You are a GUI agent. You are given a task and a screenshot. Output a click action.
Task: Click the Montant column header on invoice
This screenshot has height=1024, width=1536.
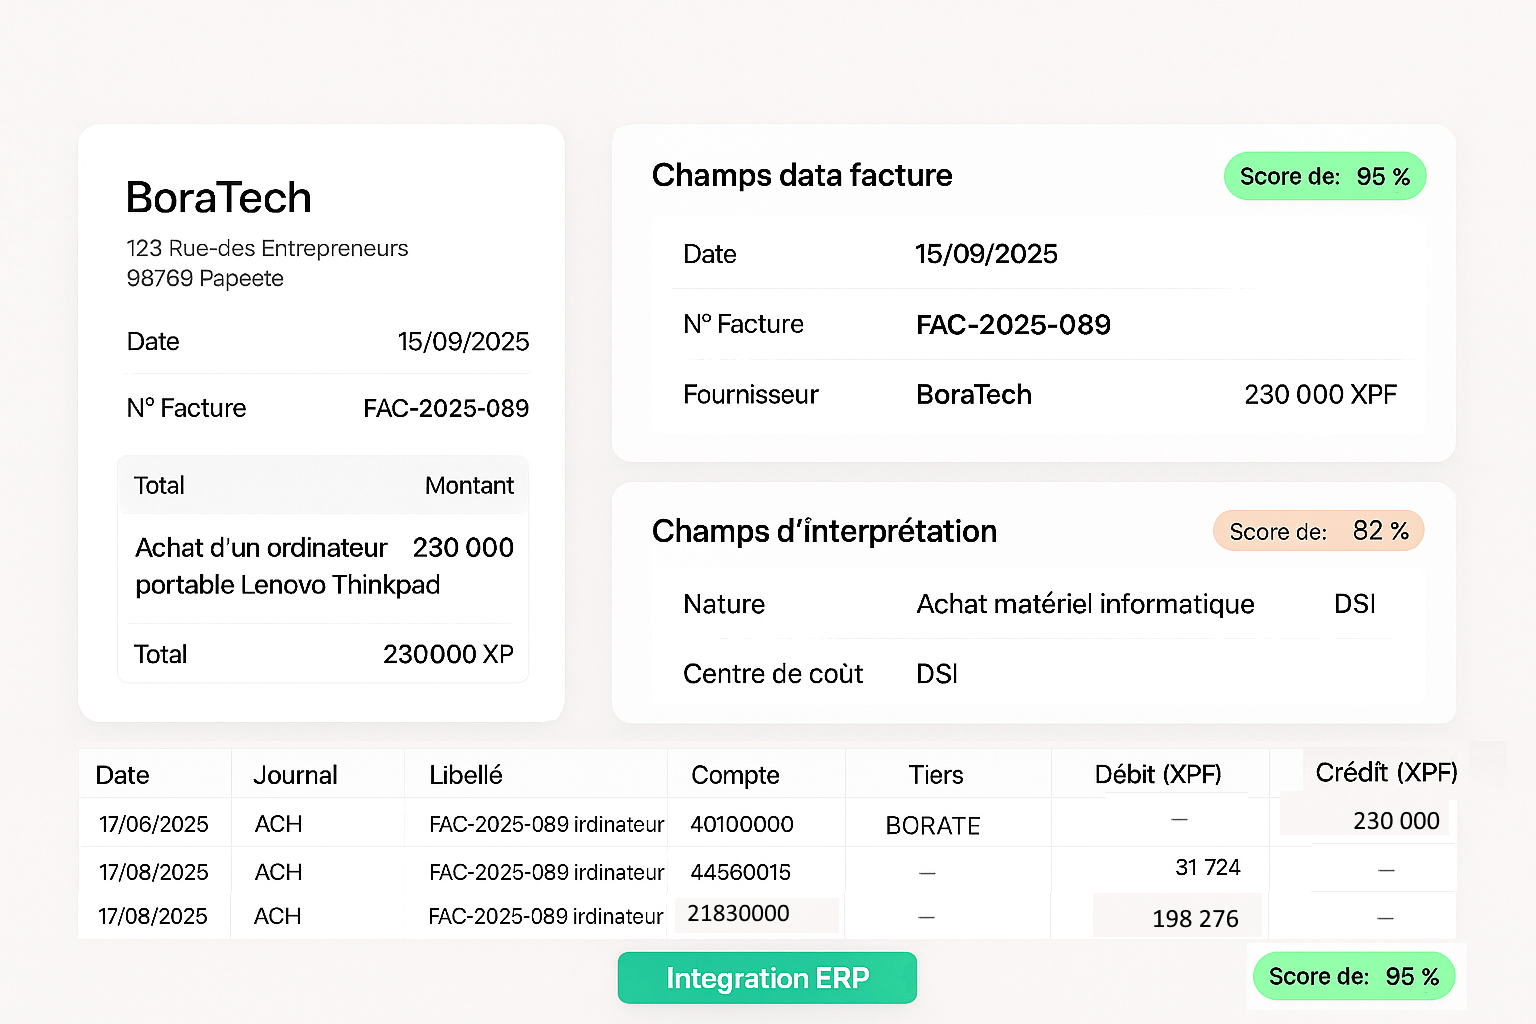(x=469, y=486)
